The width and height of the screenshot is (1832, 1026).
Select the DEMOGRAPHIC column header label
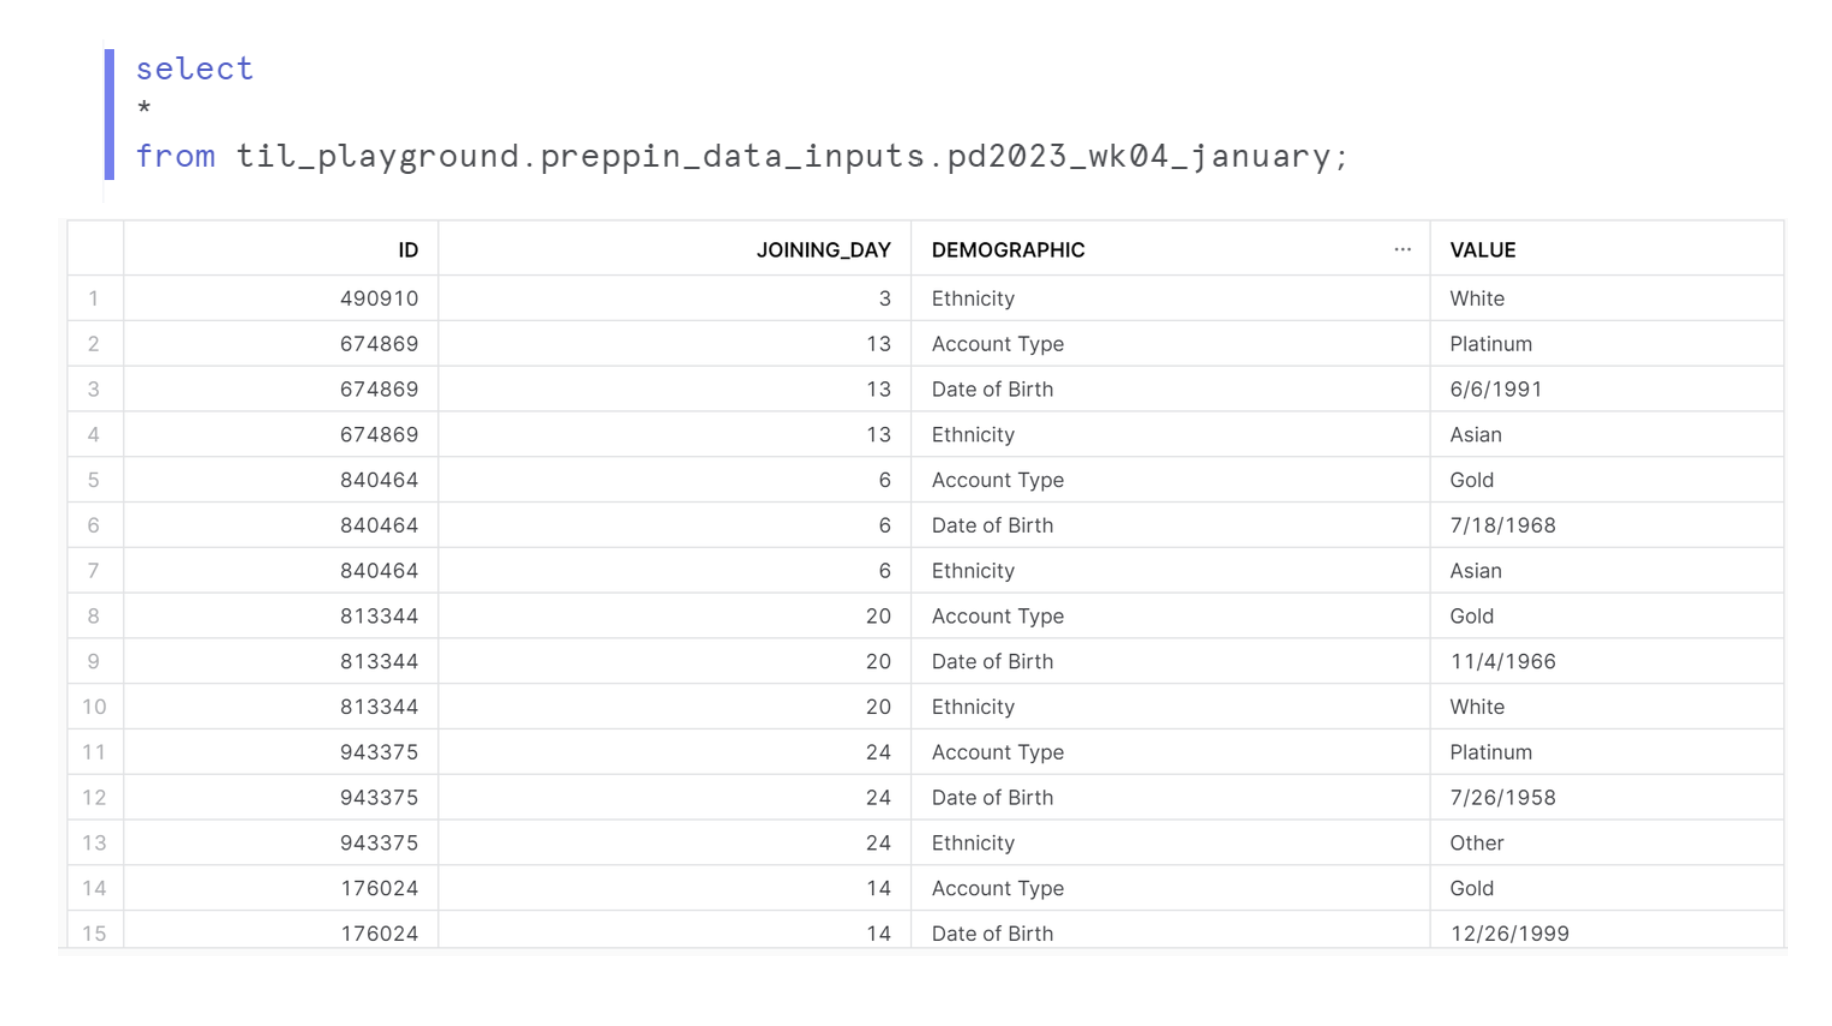click(x=1008, y=250)
